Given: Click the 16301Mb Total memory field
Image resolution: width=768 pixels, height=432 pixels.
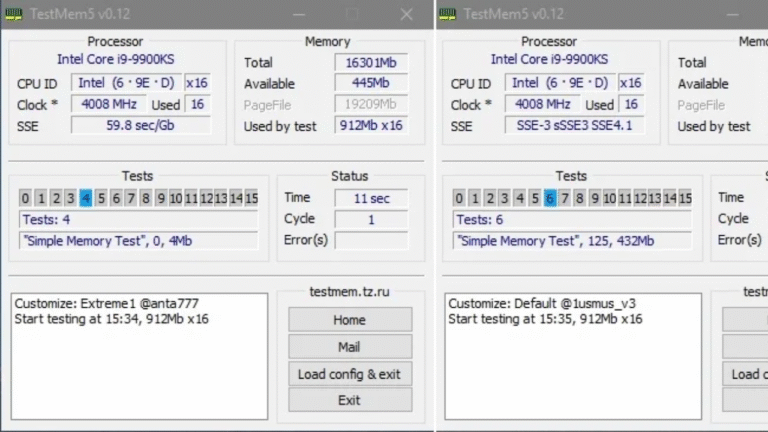Looking at the screenshot, I should (x=371, y=62).
